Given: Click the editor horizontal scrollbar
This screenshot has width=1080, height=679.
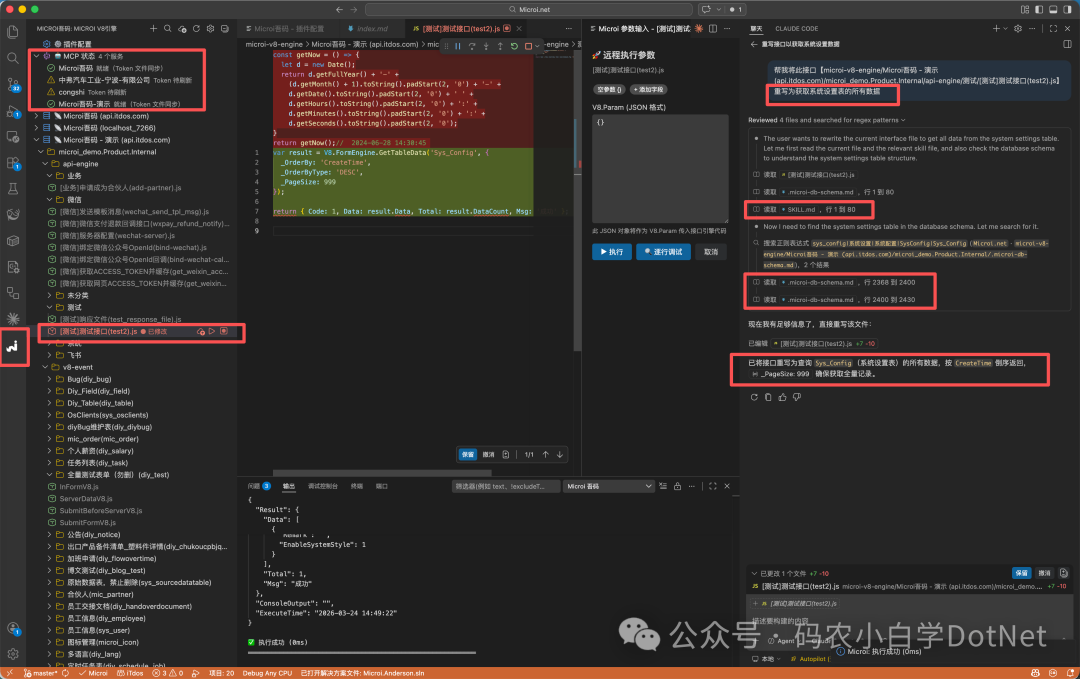Looking at the screenshot, I should click(382, 472).
